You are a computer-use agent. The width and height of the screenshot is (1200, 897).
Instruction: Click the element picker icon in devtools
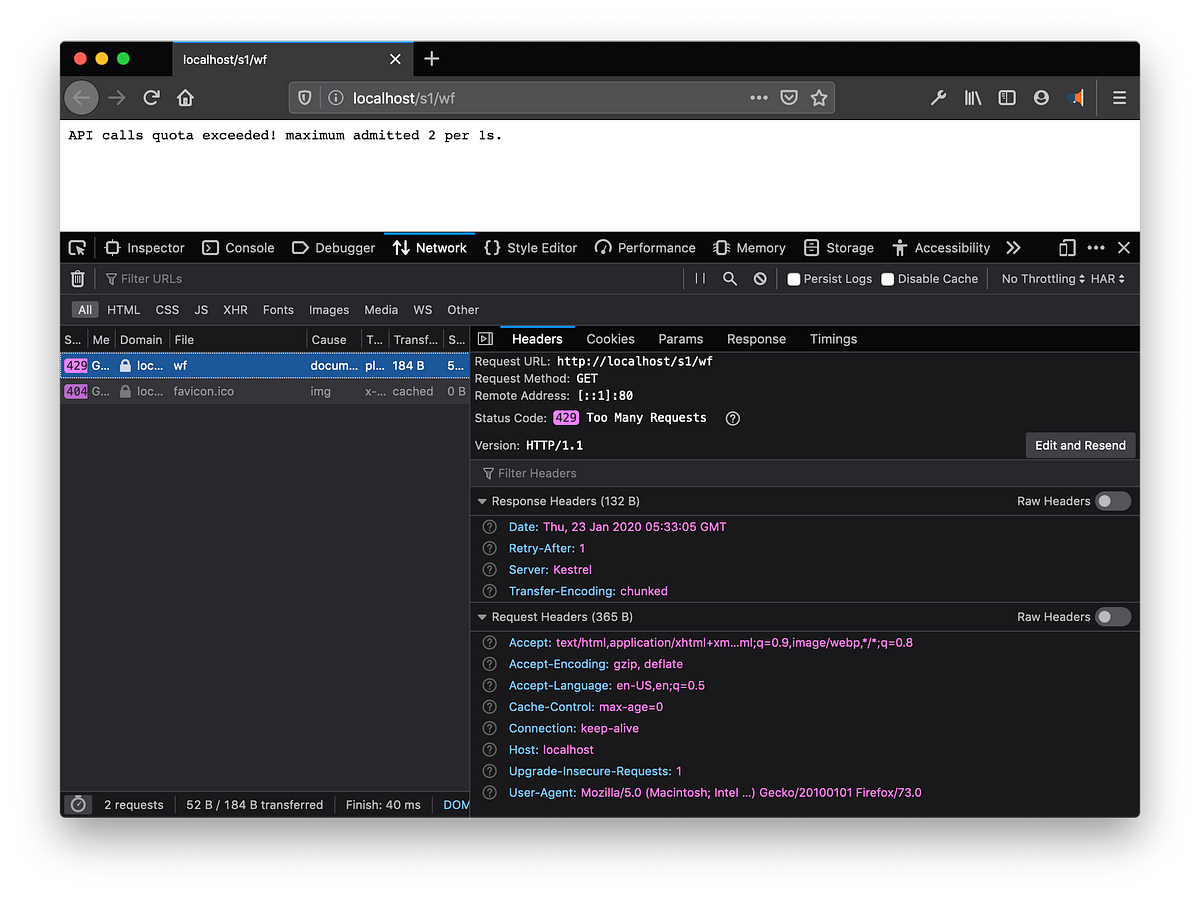point(77,248)
